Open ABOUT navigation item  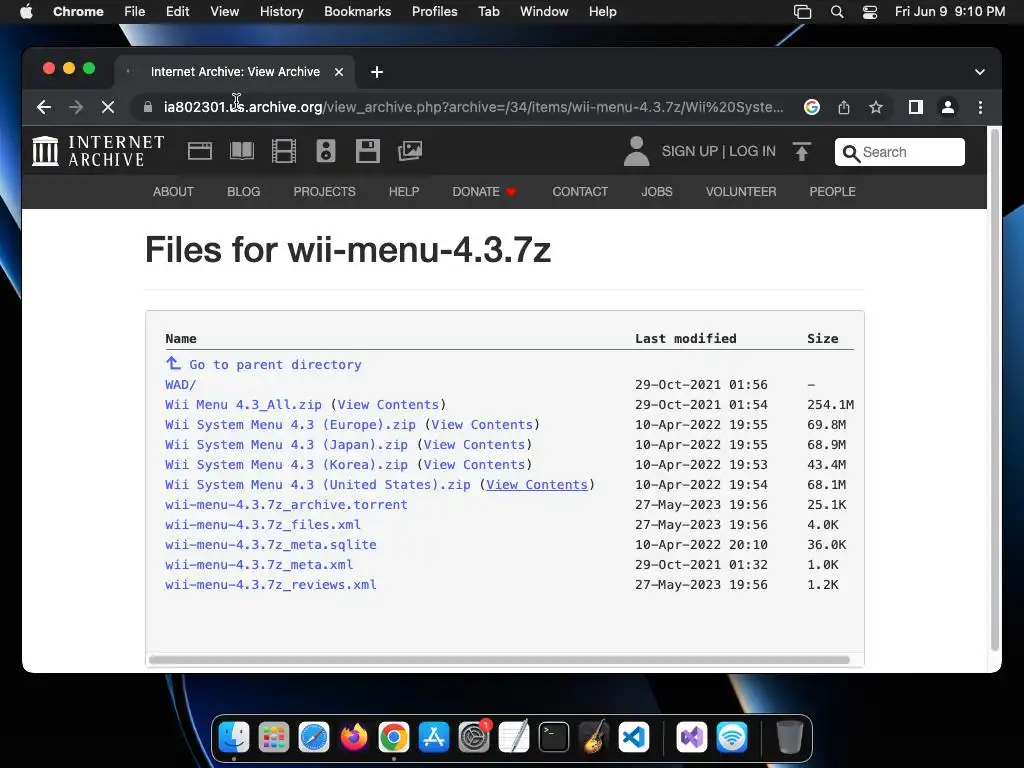coord(173,191)
